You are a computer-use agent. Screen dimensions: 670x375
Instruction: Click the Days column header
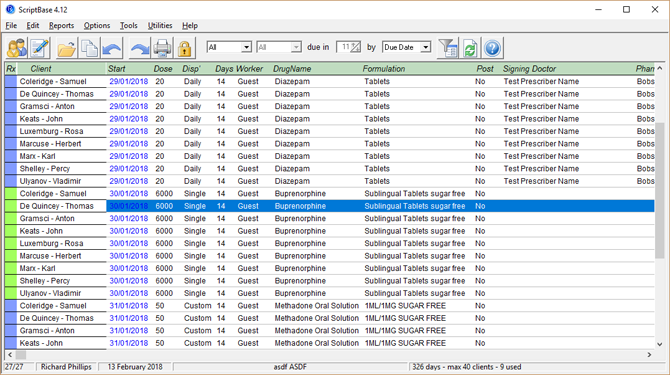tap(224, 69)
